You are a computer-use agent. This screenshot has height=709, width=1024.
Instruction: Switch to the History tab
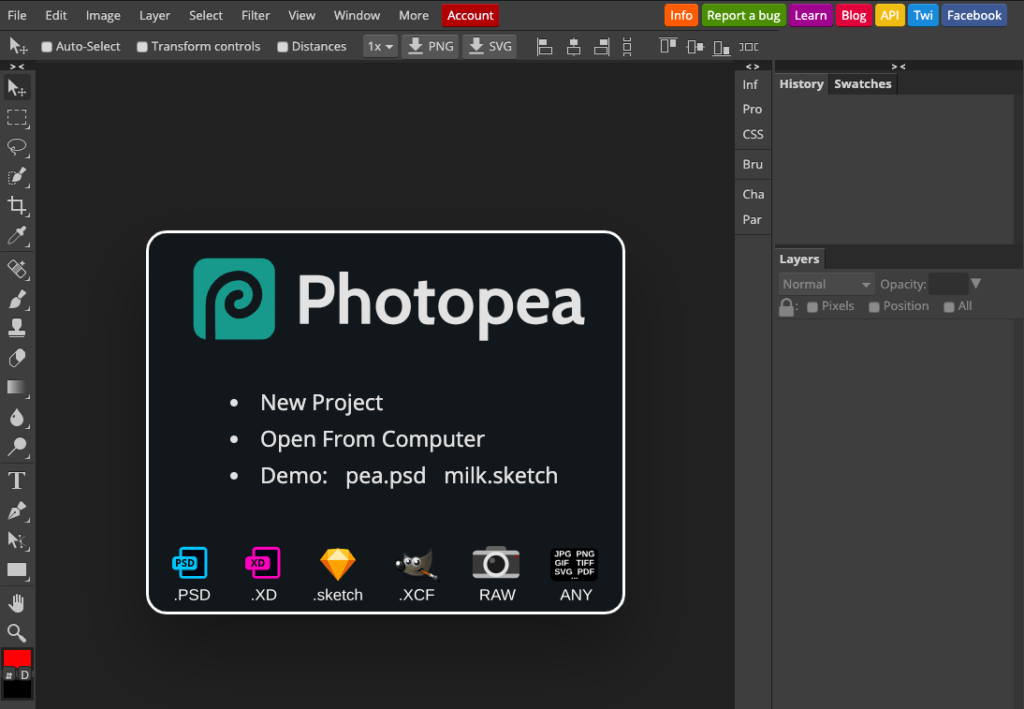tap(801, 84)
